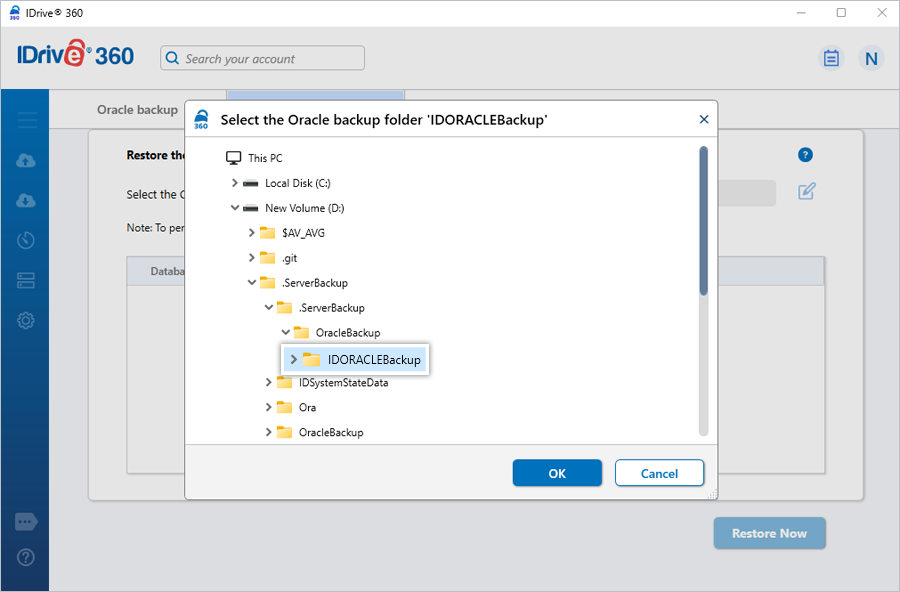Select the Ora folder in tree
Viewport: 900px width, 592px height.
(x=308, y=408)
